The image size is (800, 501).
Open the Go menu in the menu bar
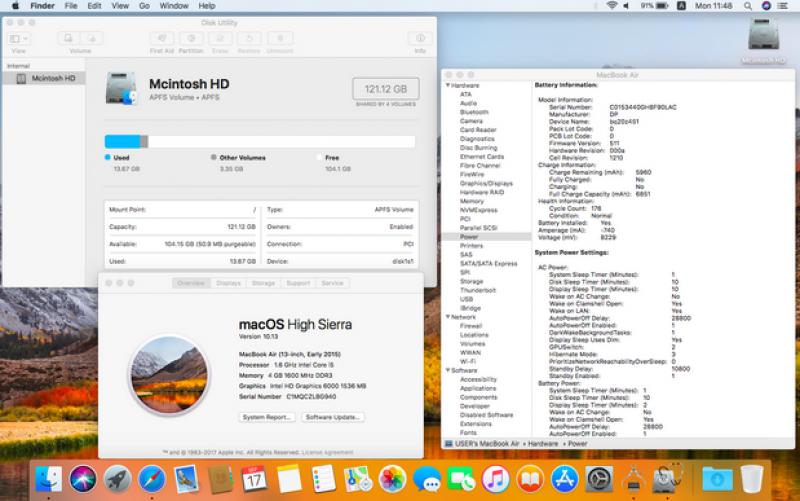click(x=145, y=6)
